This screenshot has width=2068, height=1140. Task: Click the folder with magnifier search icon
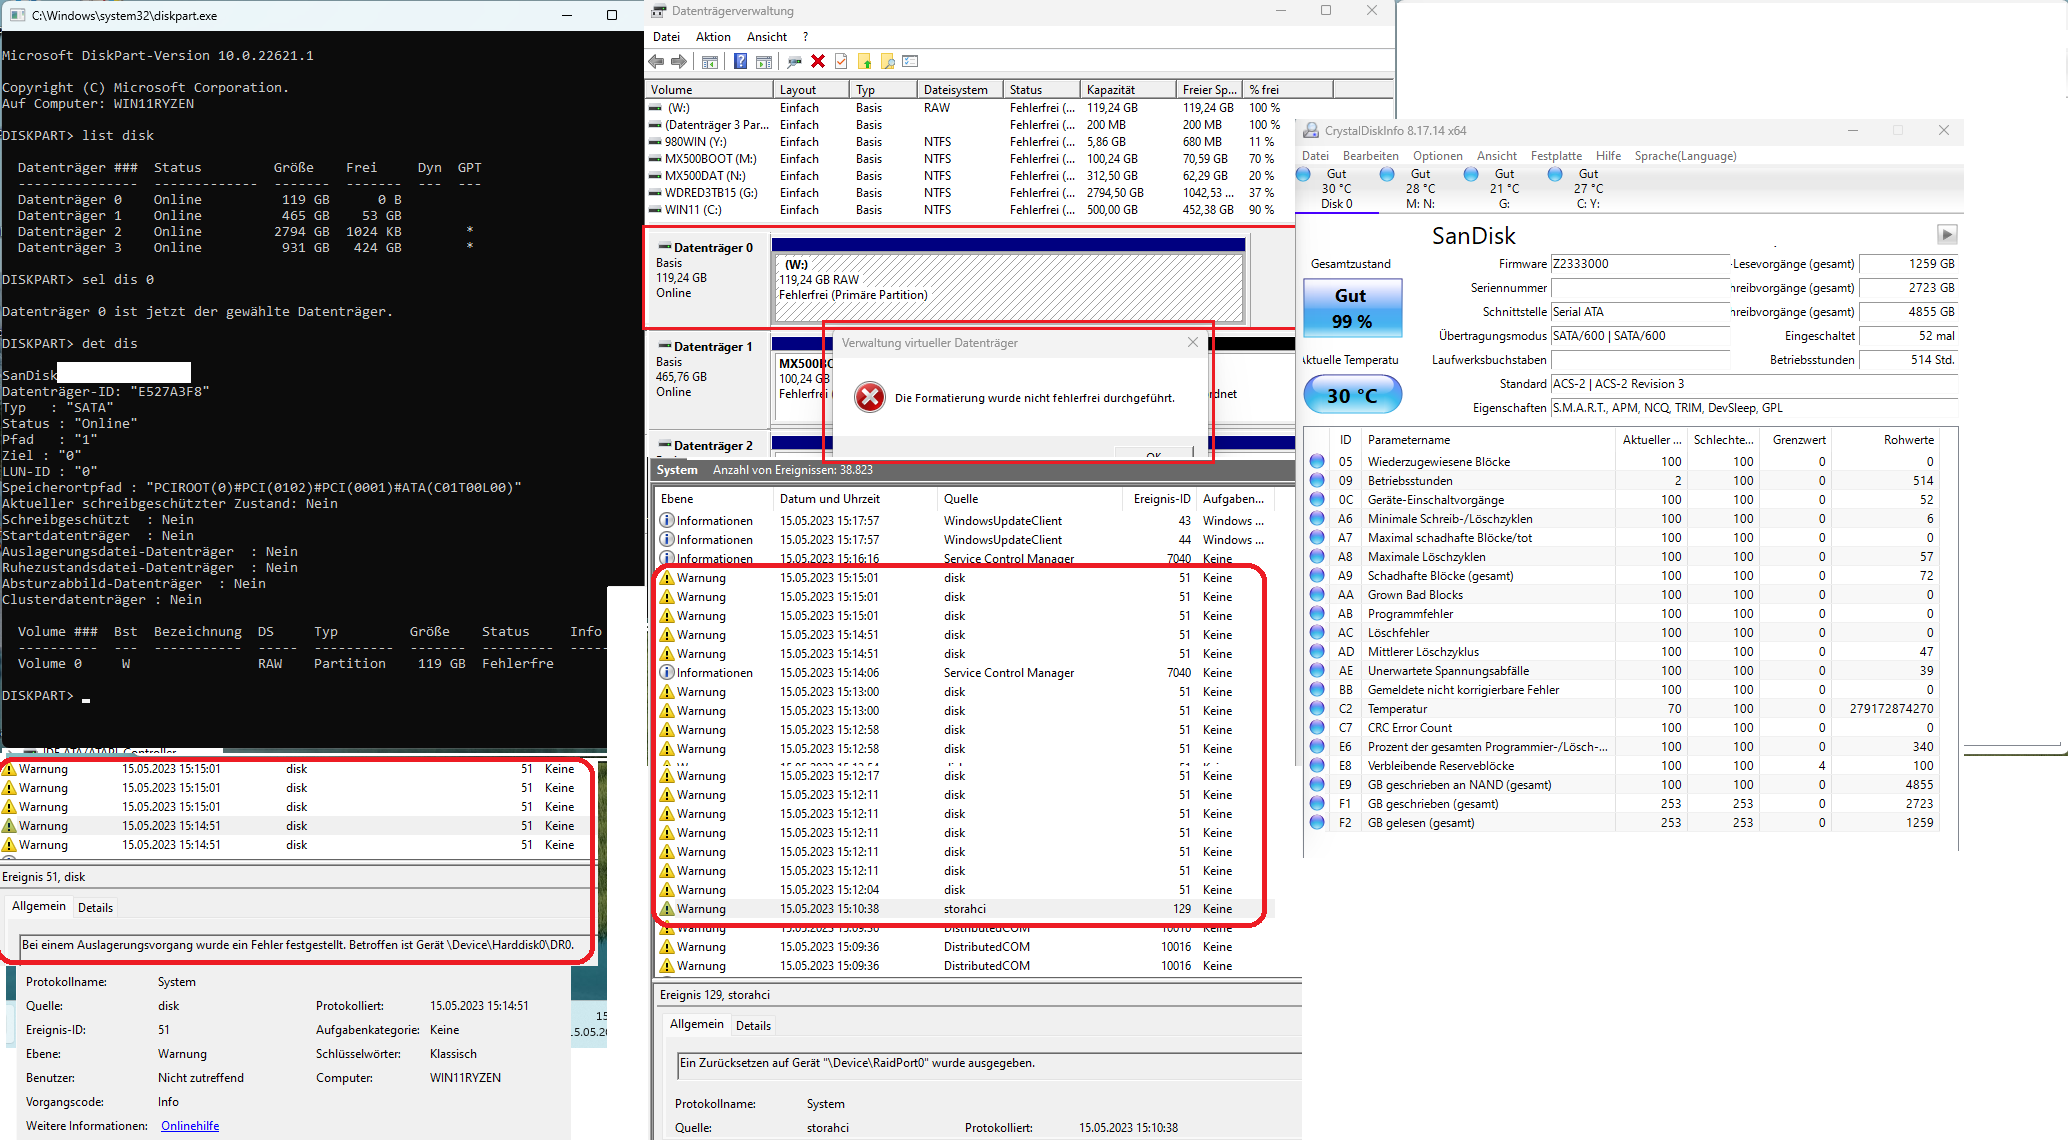pos(887,62)
